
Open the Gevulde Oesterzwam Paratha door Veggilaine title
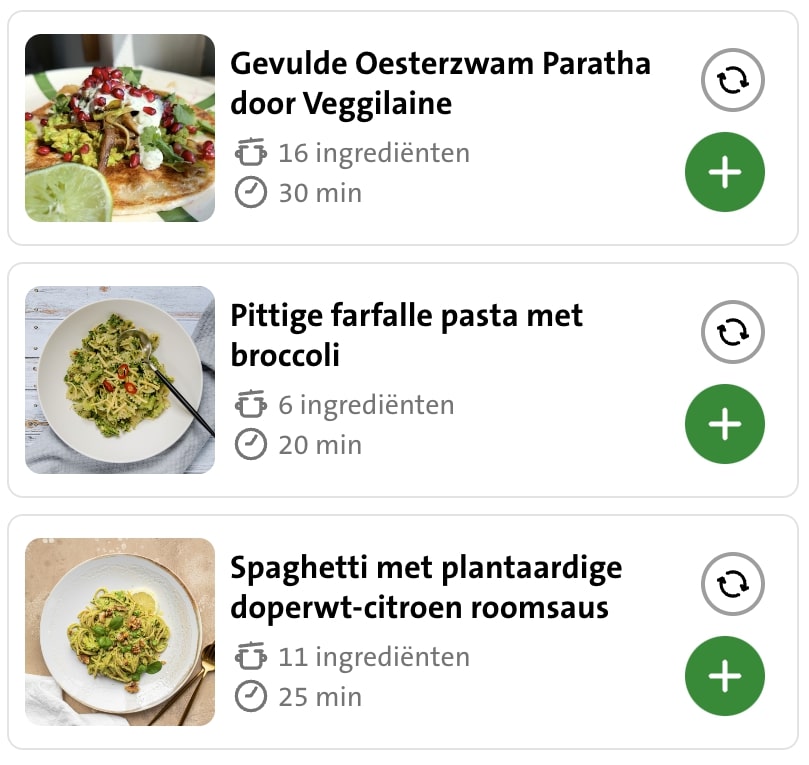[440, 83]
